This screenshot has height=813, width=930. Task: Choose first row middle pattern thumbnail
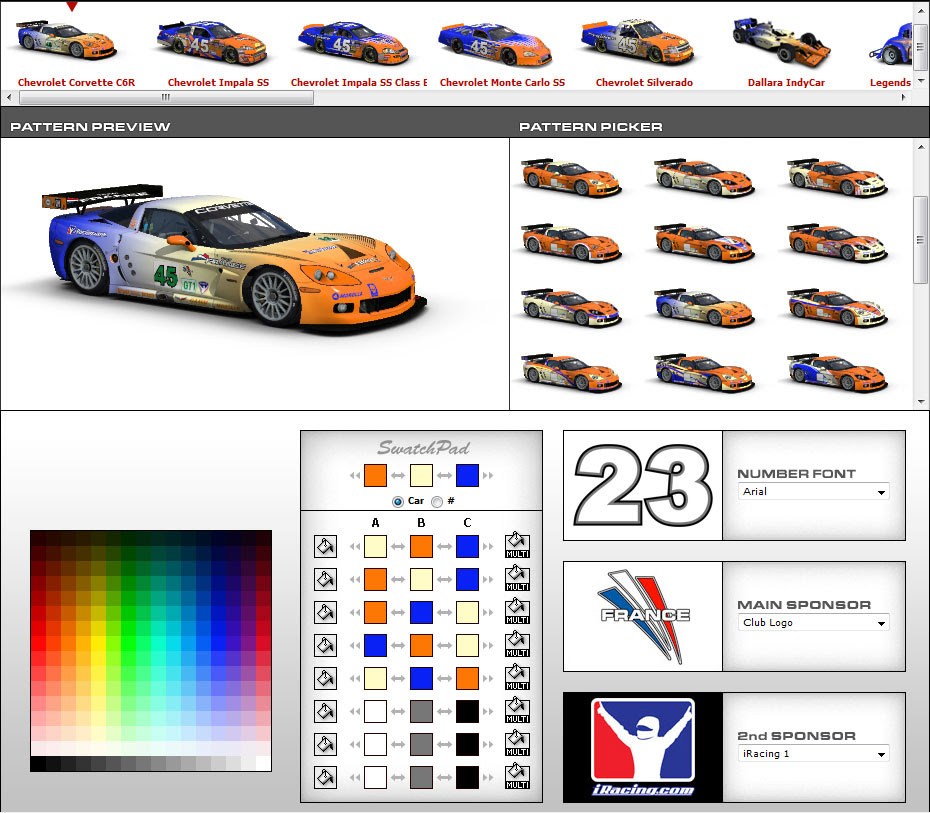pos(703,177)
